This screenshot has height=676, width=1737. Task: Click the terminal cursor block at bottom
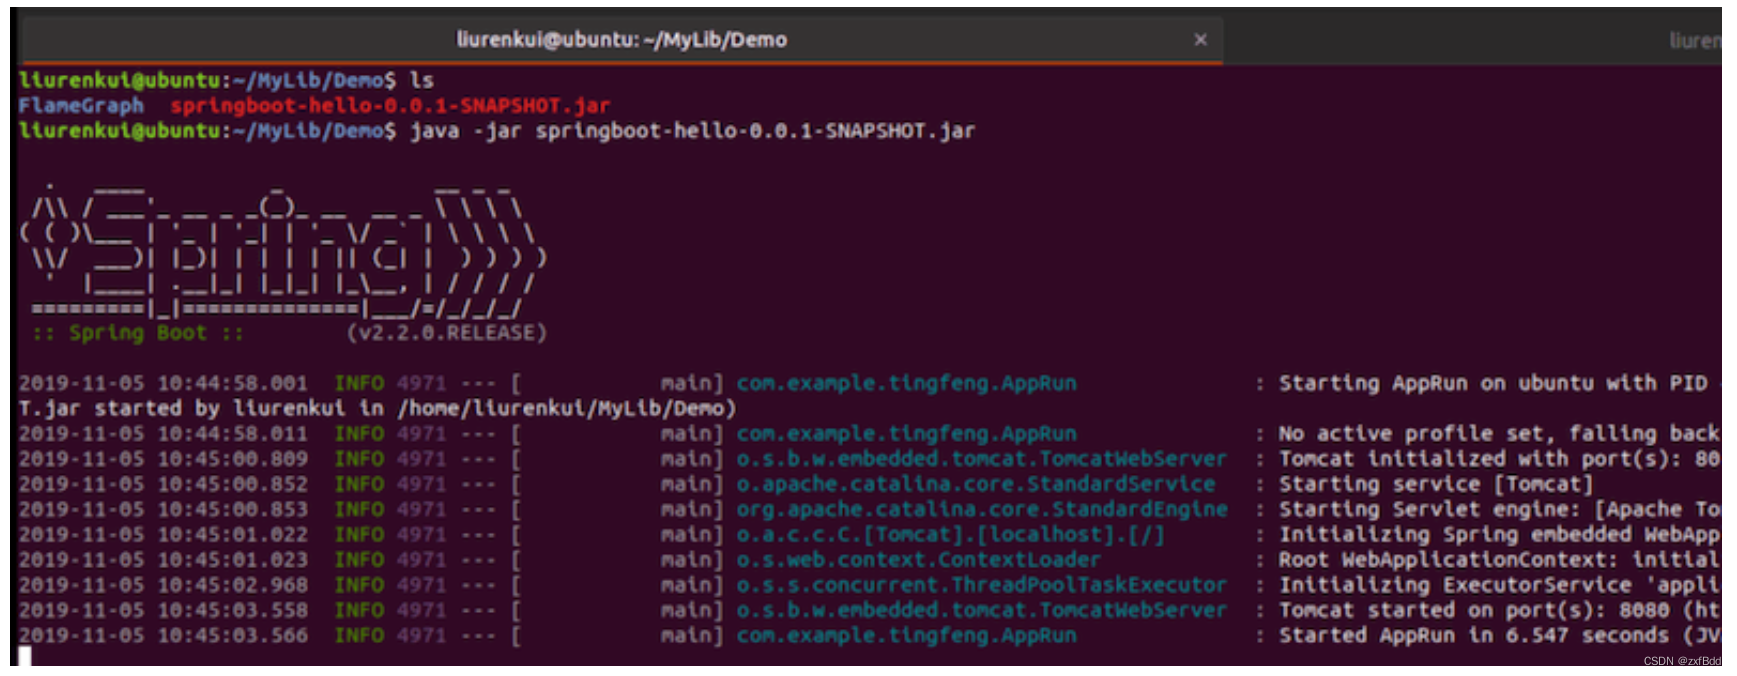tap(25, 656)
